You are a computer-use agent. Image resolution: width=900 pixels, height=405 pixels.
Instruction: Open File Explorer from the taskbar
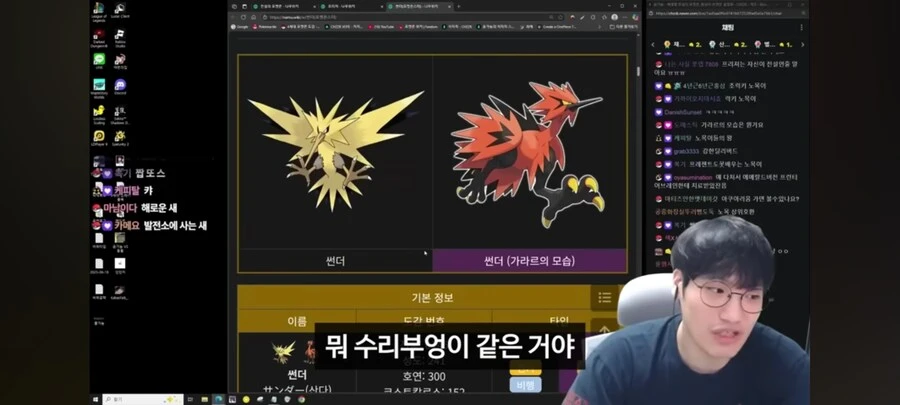tap(204, 399)
